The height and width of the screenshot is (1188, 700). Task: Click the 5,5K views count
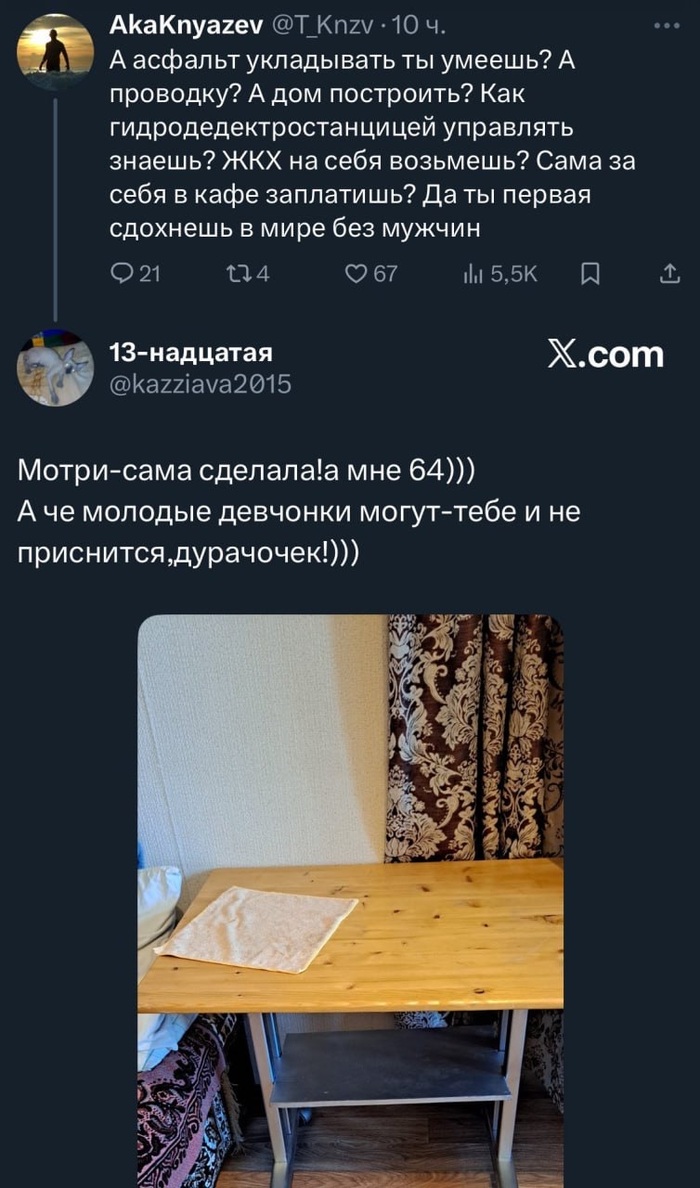click(x=514, y=274)
